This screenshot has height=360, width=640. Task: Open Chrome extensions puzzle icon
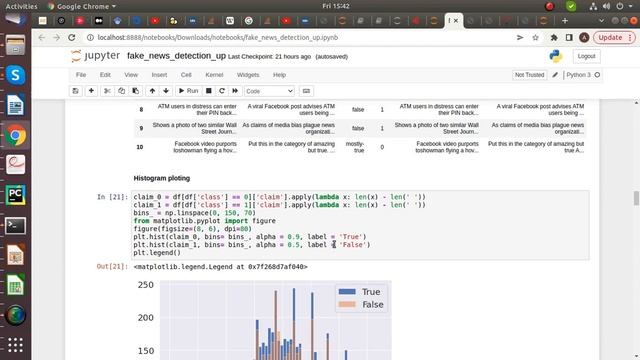[x=554, y=38]
